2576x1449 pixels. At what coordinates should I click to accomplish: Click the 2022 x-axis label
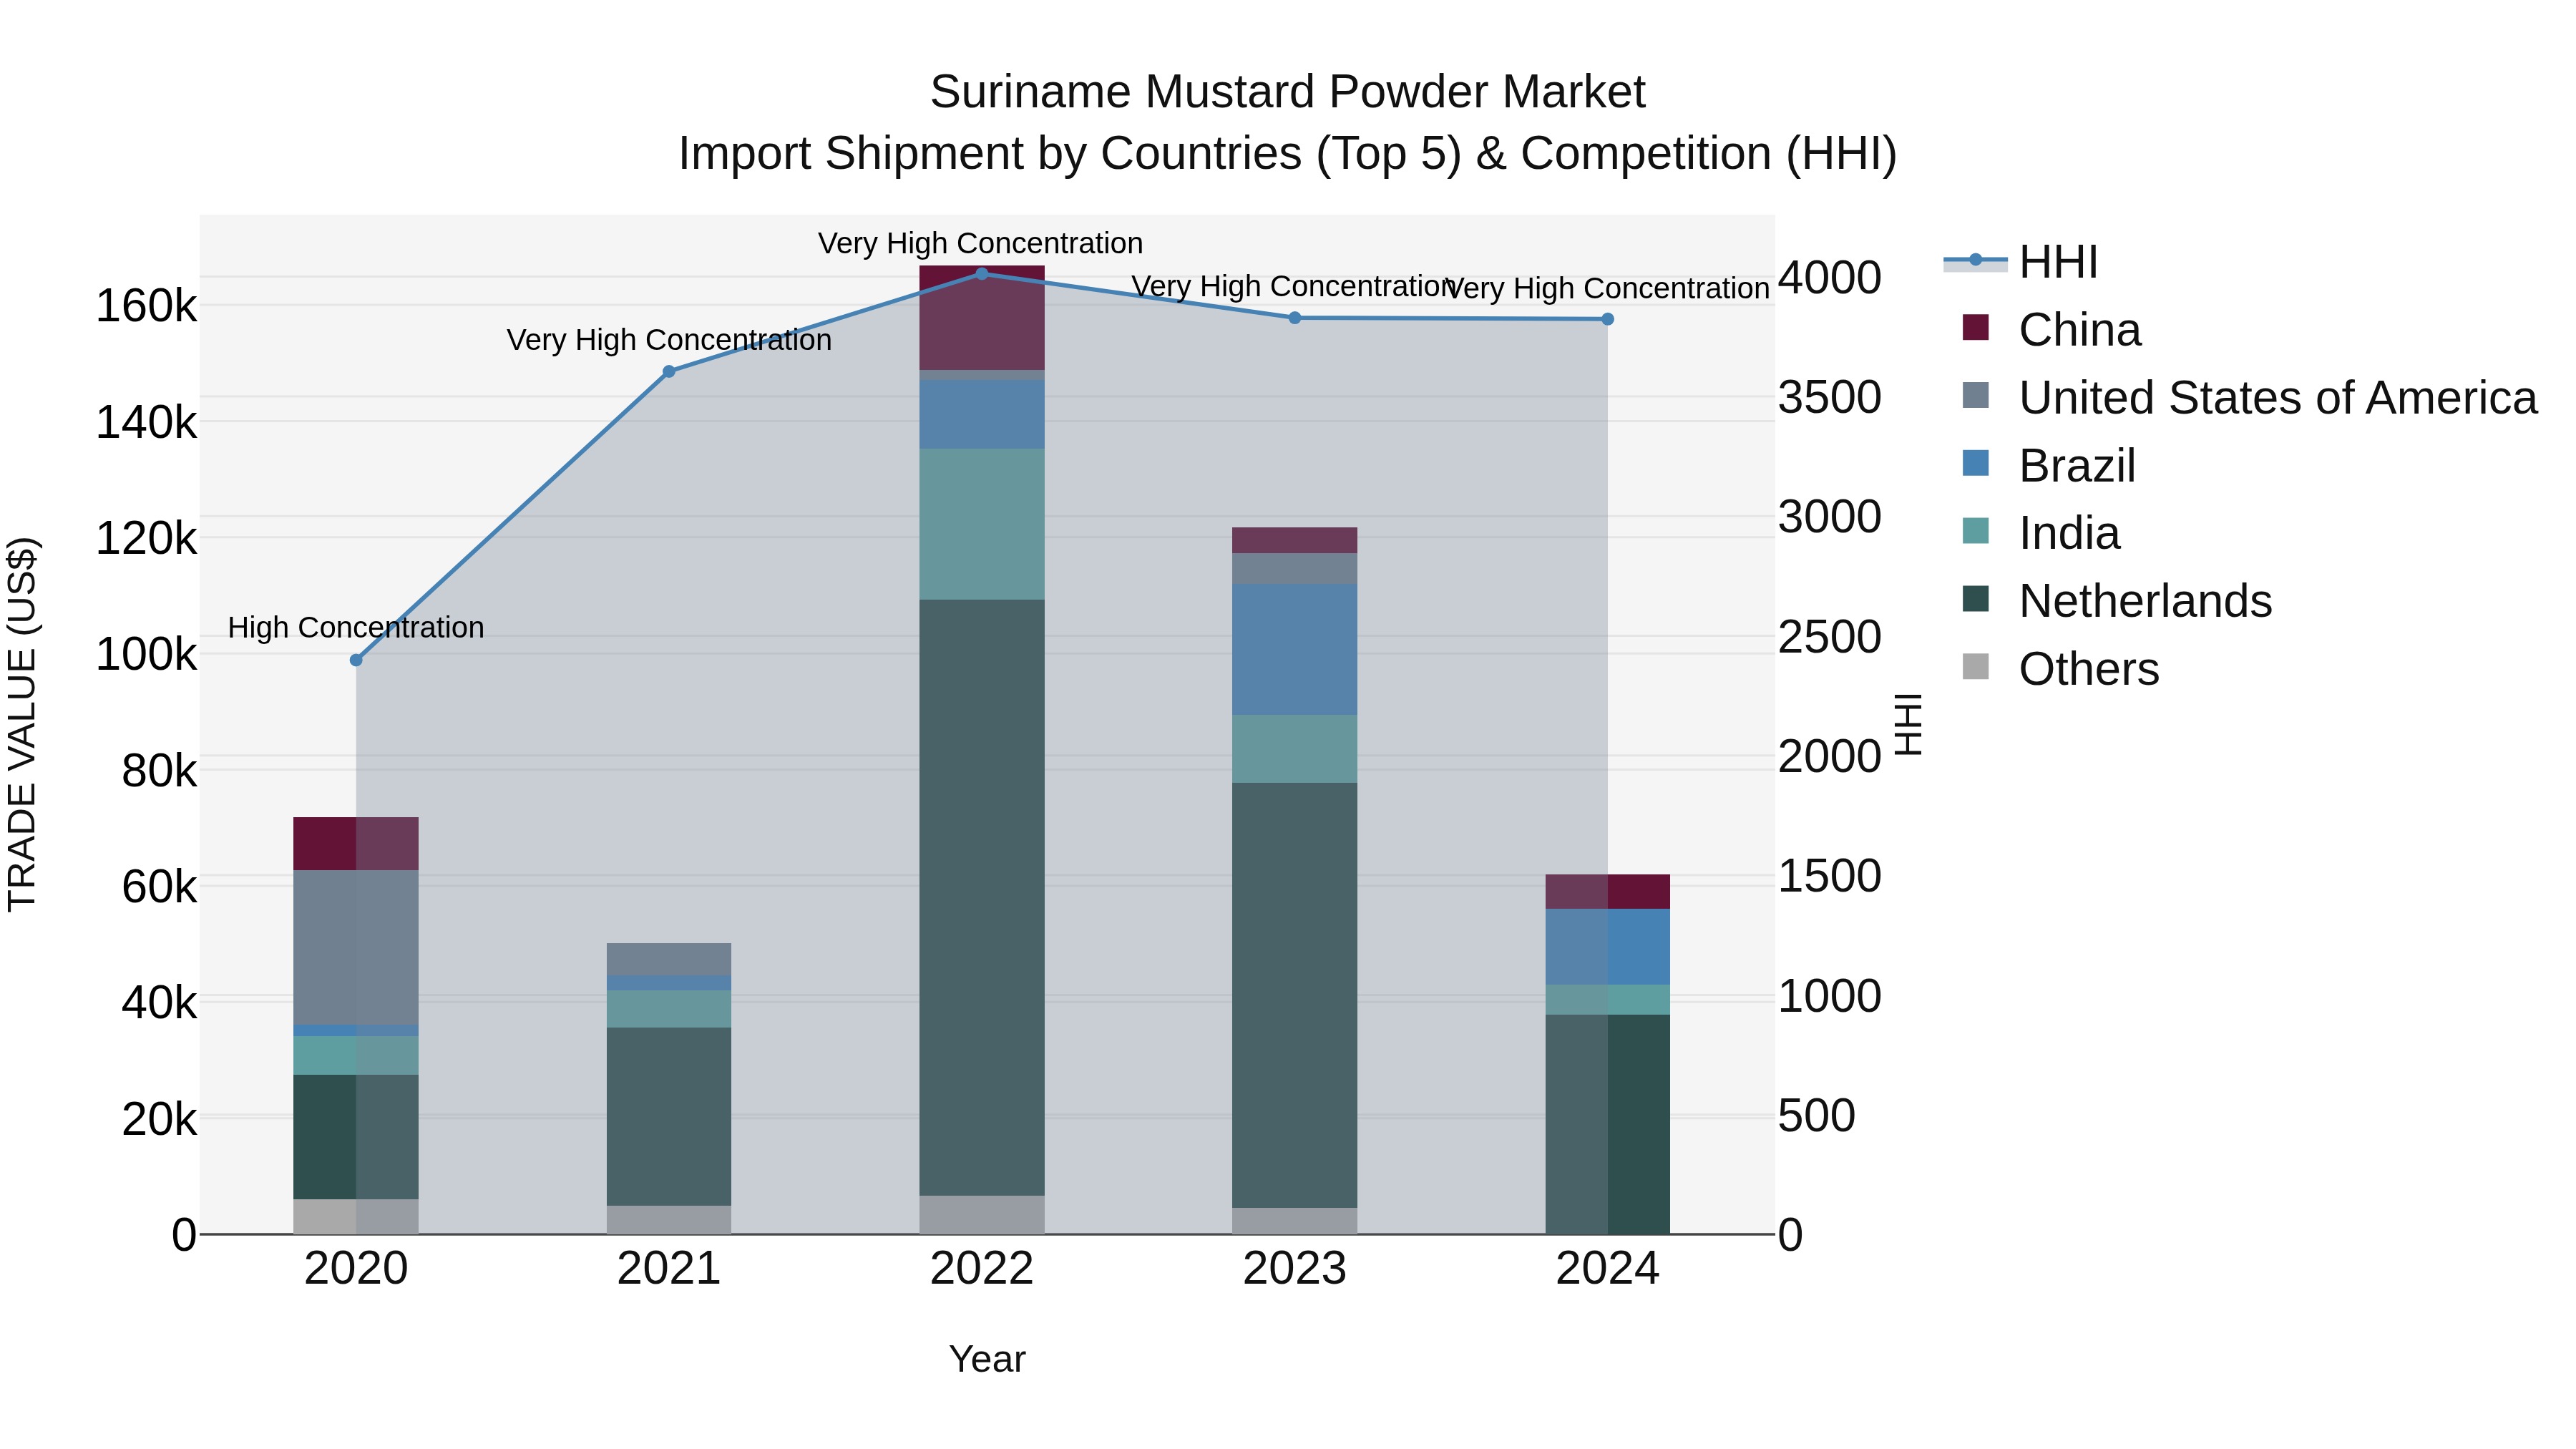tap(982, 1269)
